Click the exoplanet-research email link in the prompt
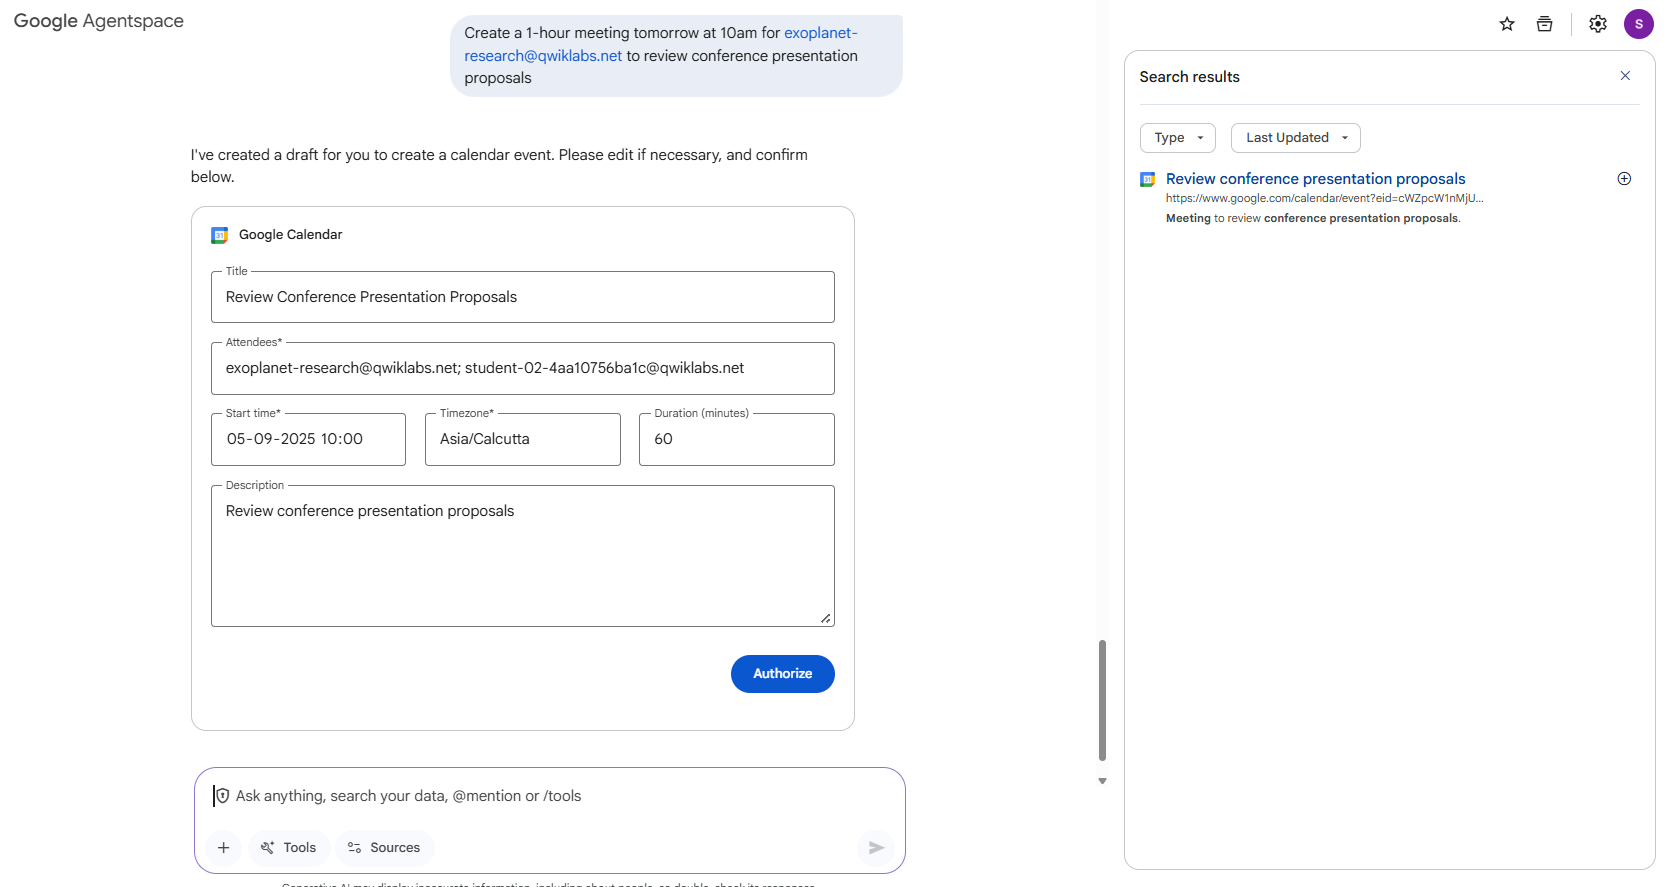This screenshot has width=1666, height=887. pos(661,44)
